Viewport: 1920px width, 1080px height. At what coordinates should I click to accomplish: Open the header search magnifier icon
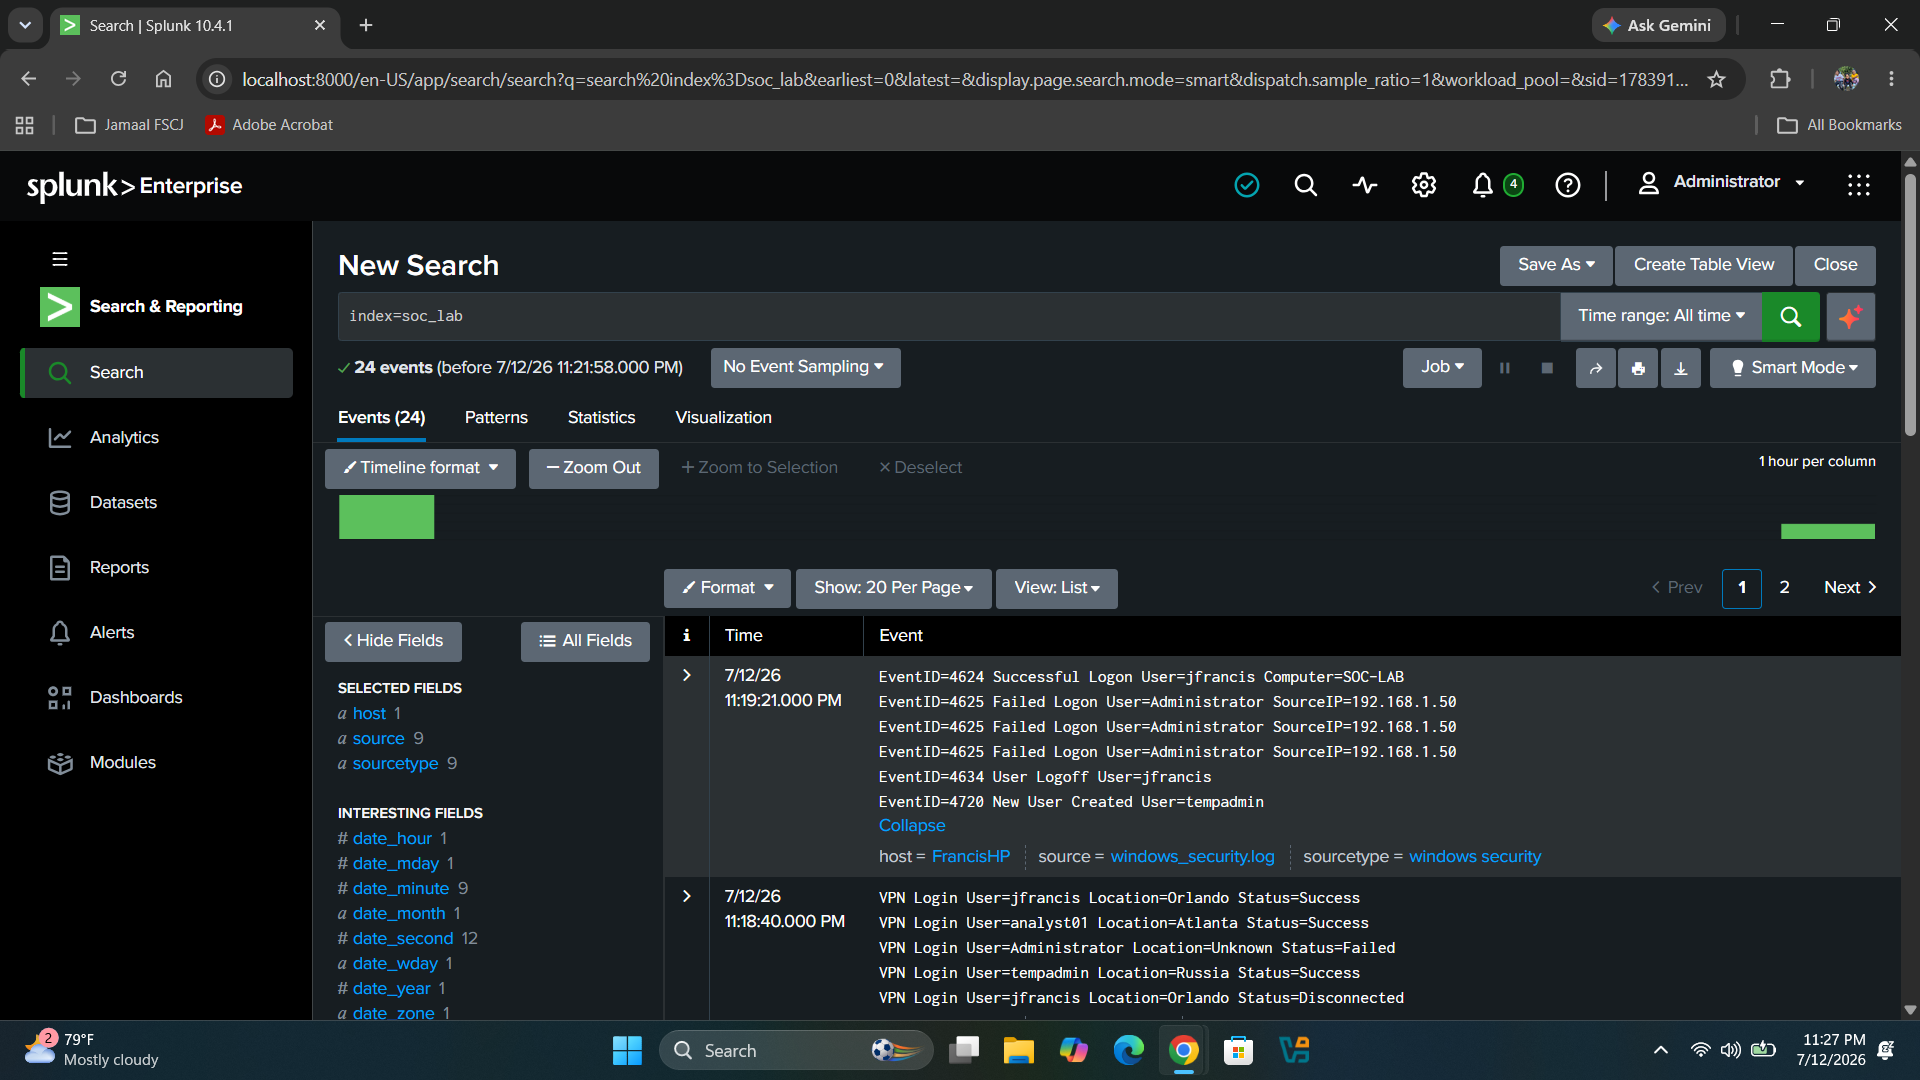pos(1305,185)
